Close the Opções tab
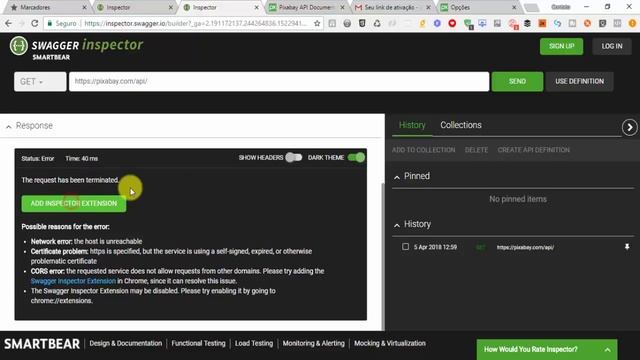 coord(514,7)
